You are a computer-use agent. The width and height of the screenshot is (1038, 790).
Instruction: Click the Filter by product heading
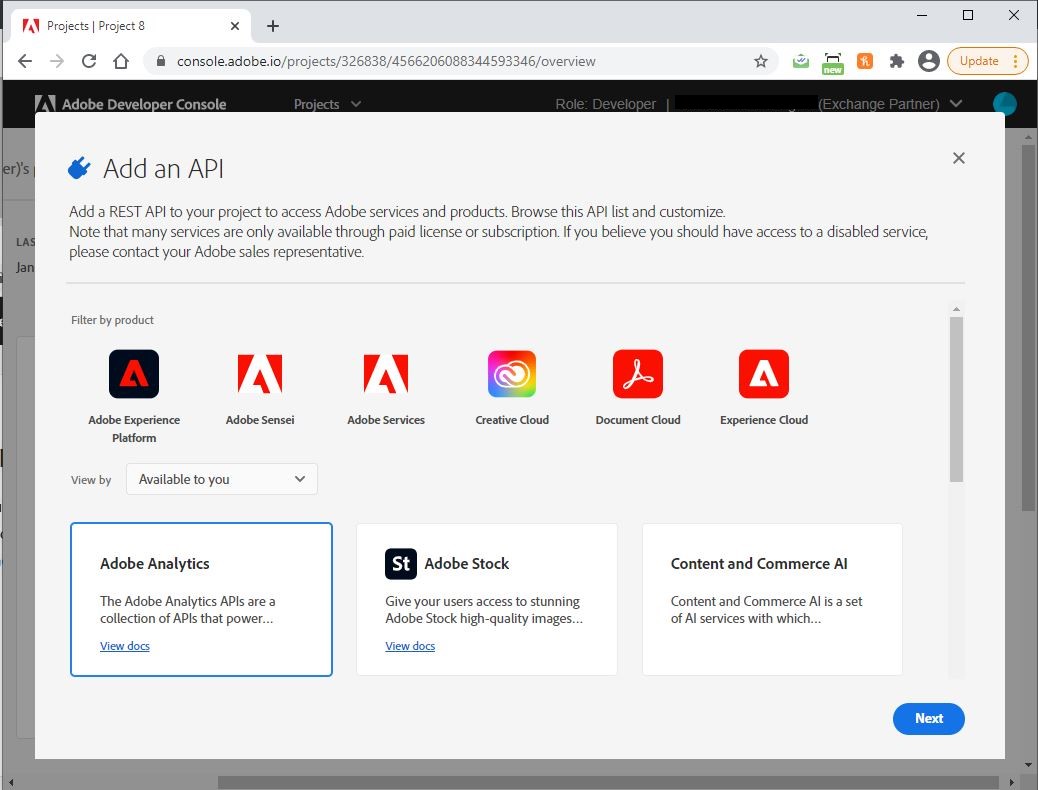112,320
